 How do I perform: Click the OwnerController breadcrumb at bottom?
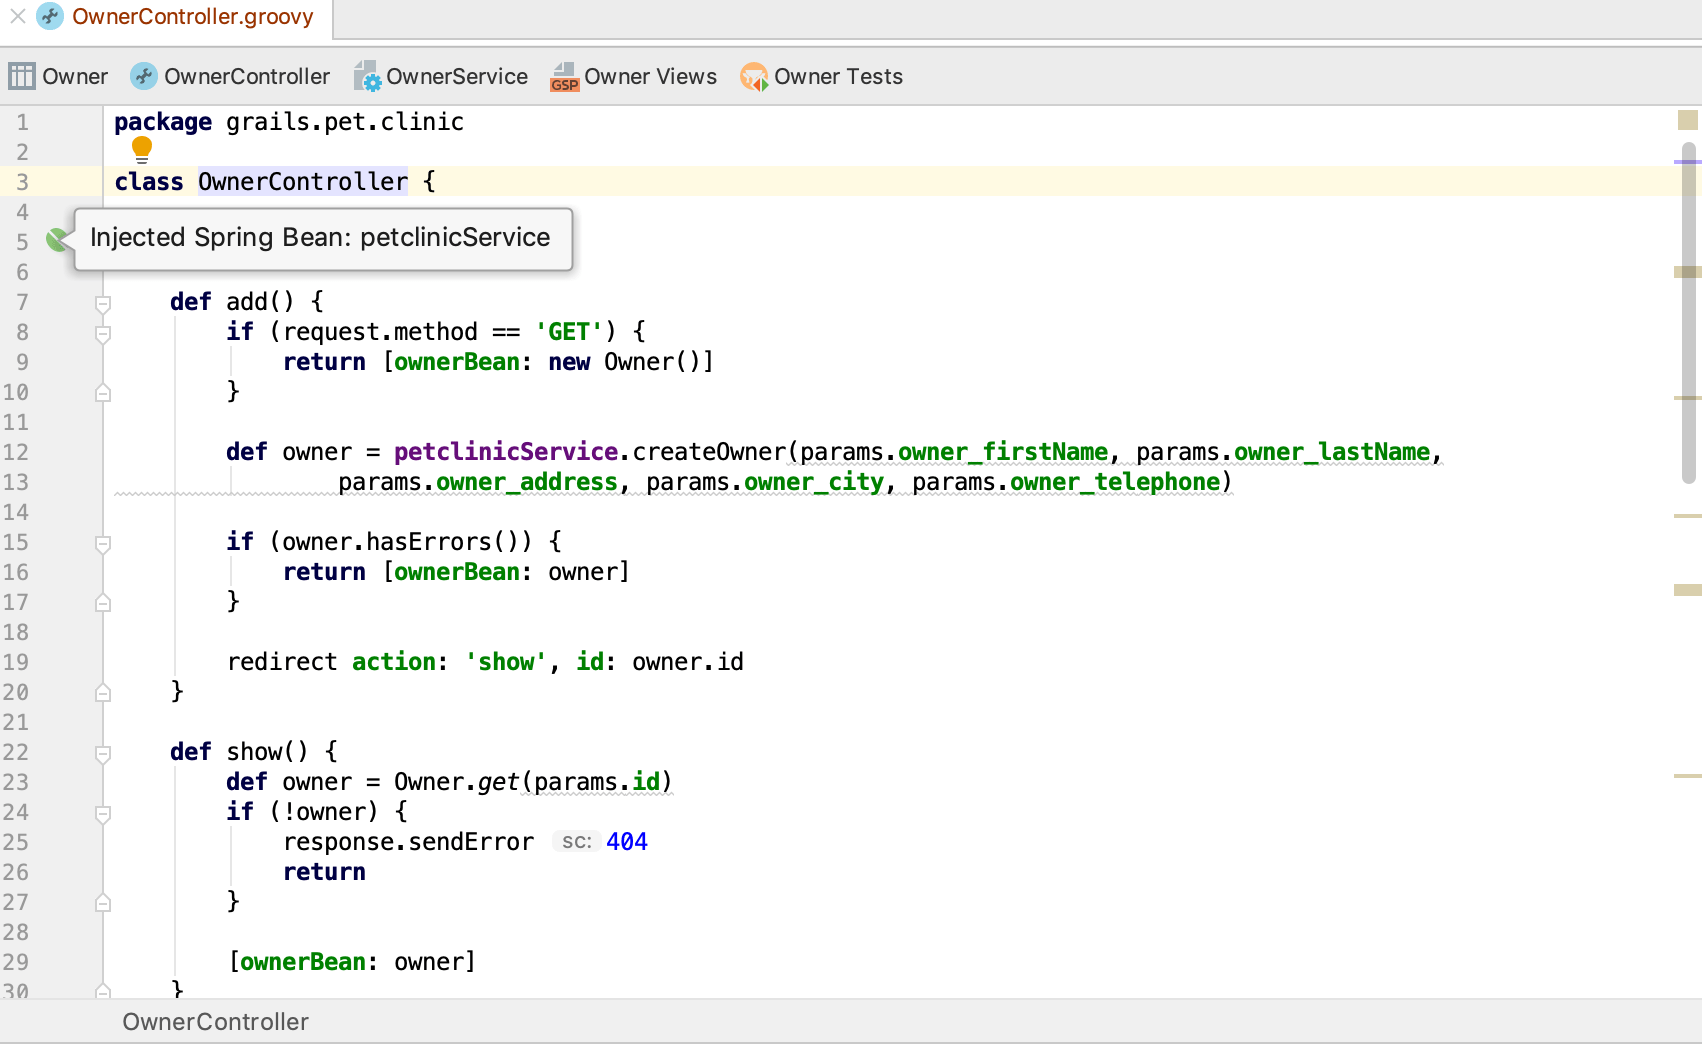(x=215, y=1022)
